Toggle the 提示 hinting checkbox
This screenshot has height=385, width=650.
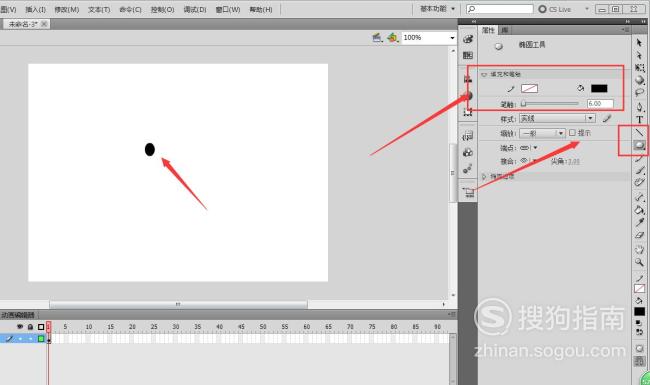coord(572,133)
